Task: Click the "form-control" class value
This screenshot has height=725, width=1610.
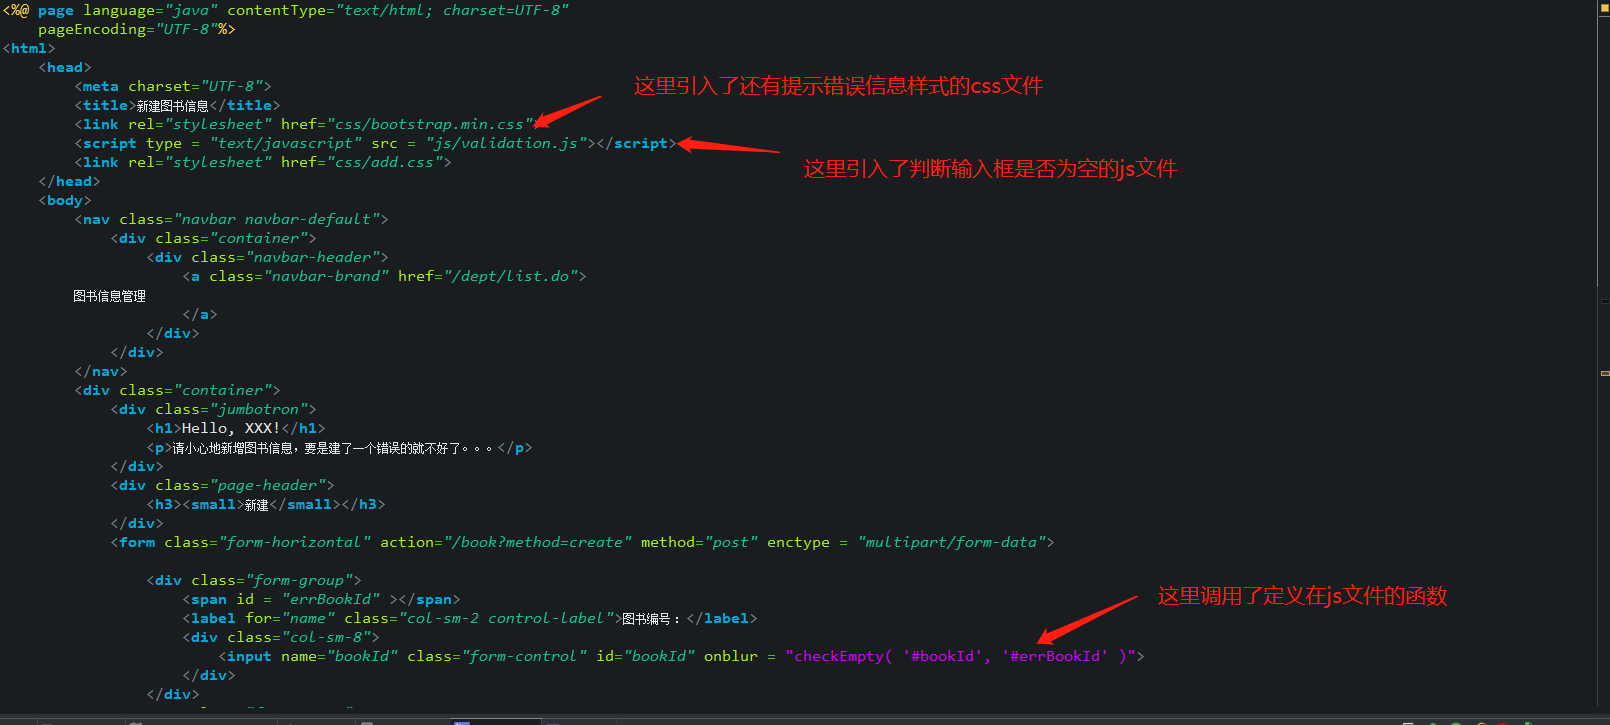Action: click(x=524, y=656)
